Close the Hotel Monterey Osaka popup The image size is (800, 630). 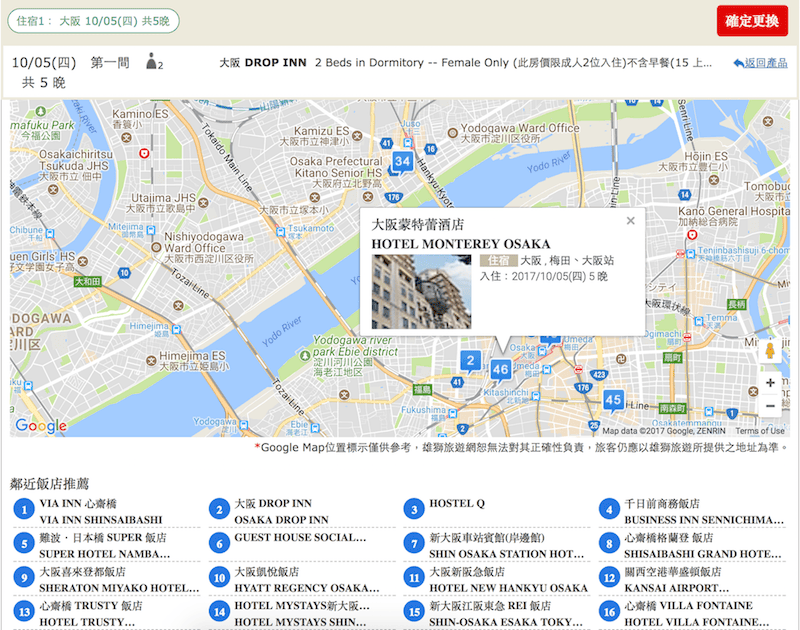[630, 222]
